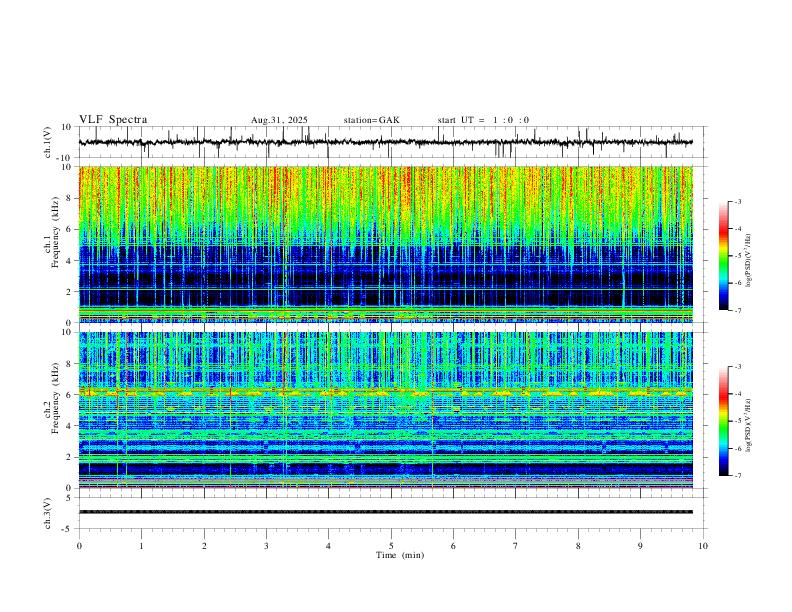Click the ch.2 spectrogram color scale bar
Image resolution: width=792 pixels, height=612 pixels.
[x=723, y=421]
